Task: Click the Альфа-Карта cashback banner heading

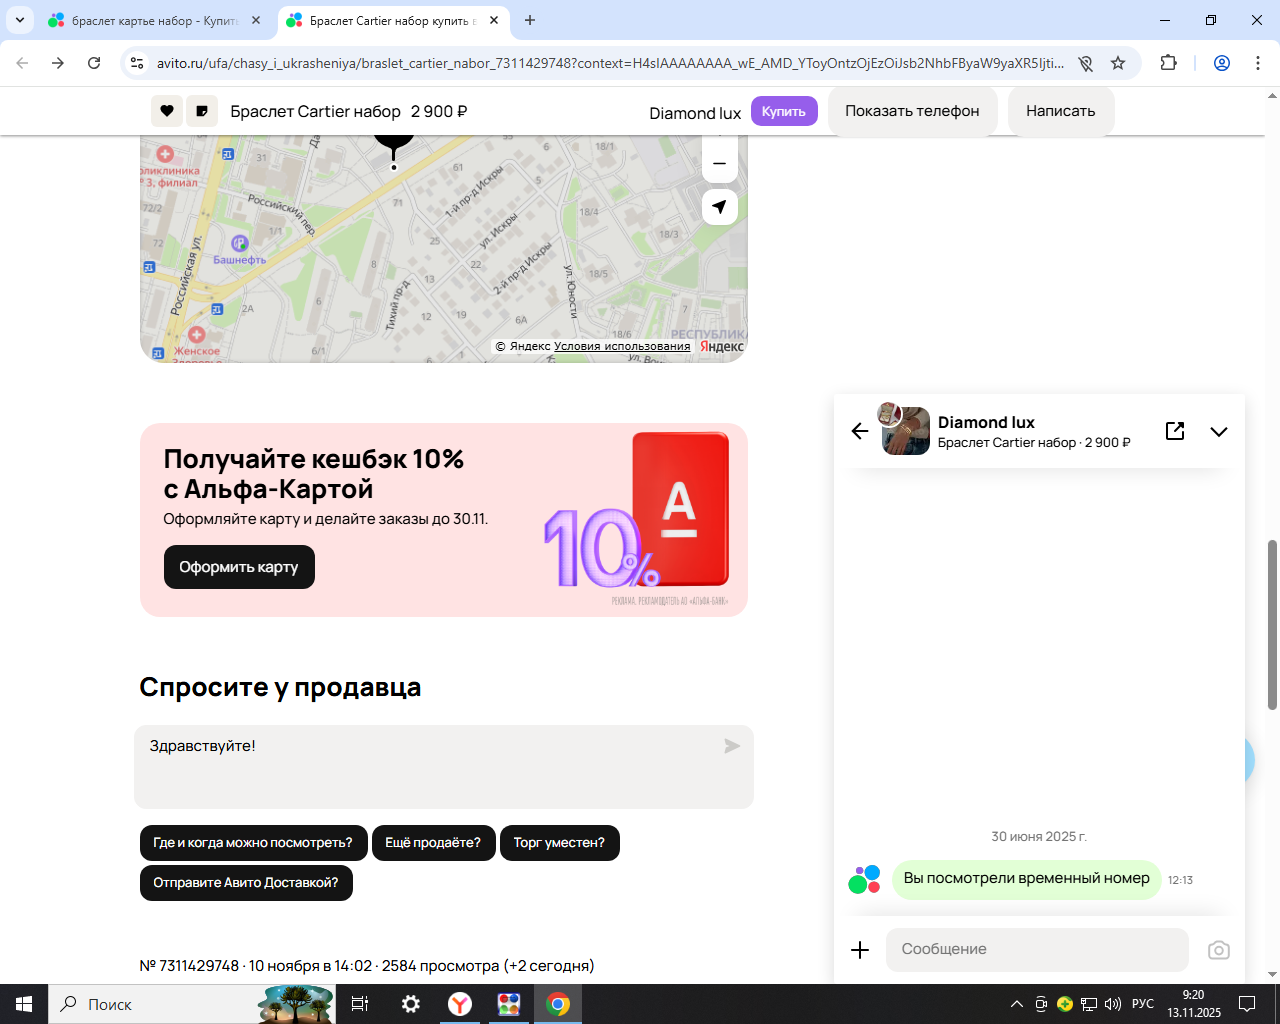Action: [x=314, y=474]
